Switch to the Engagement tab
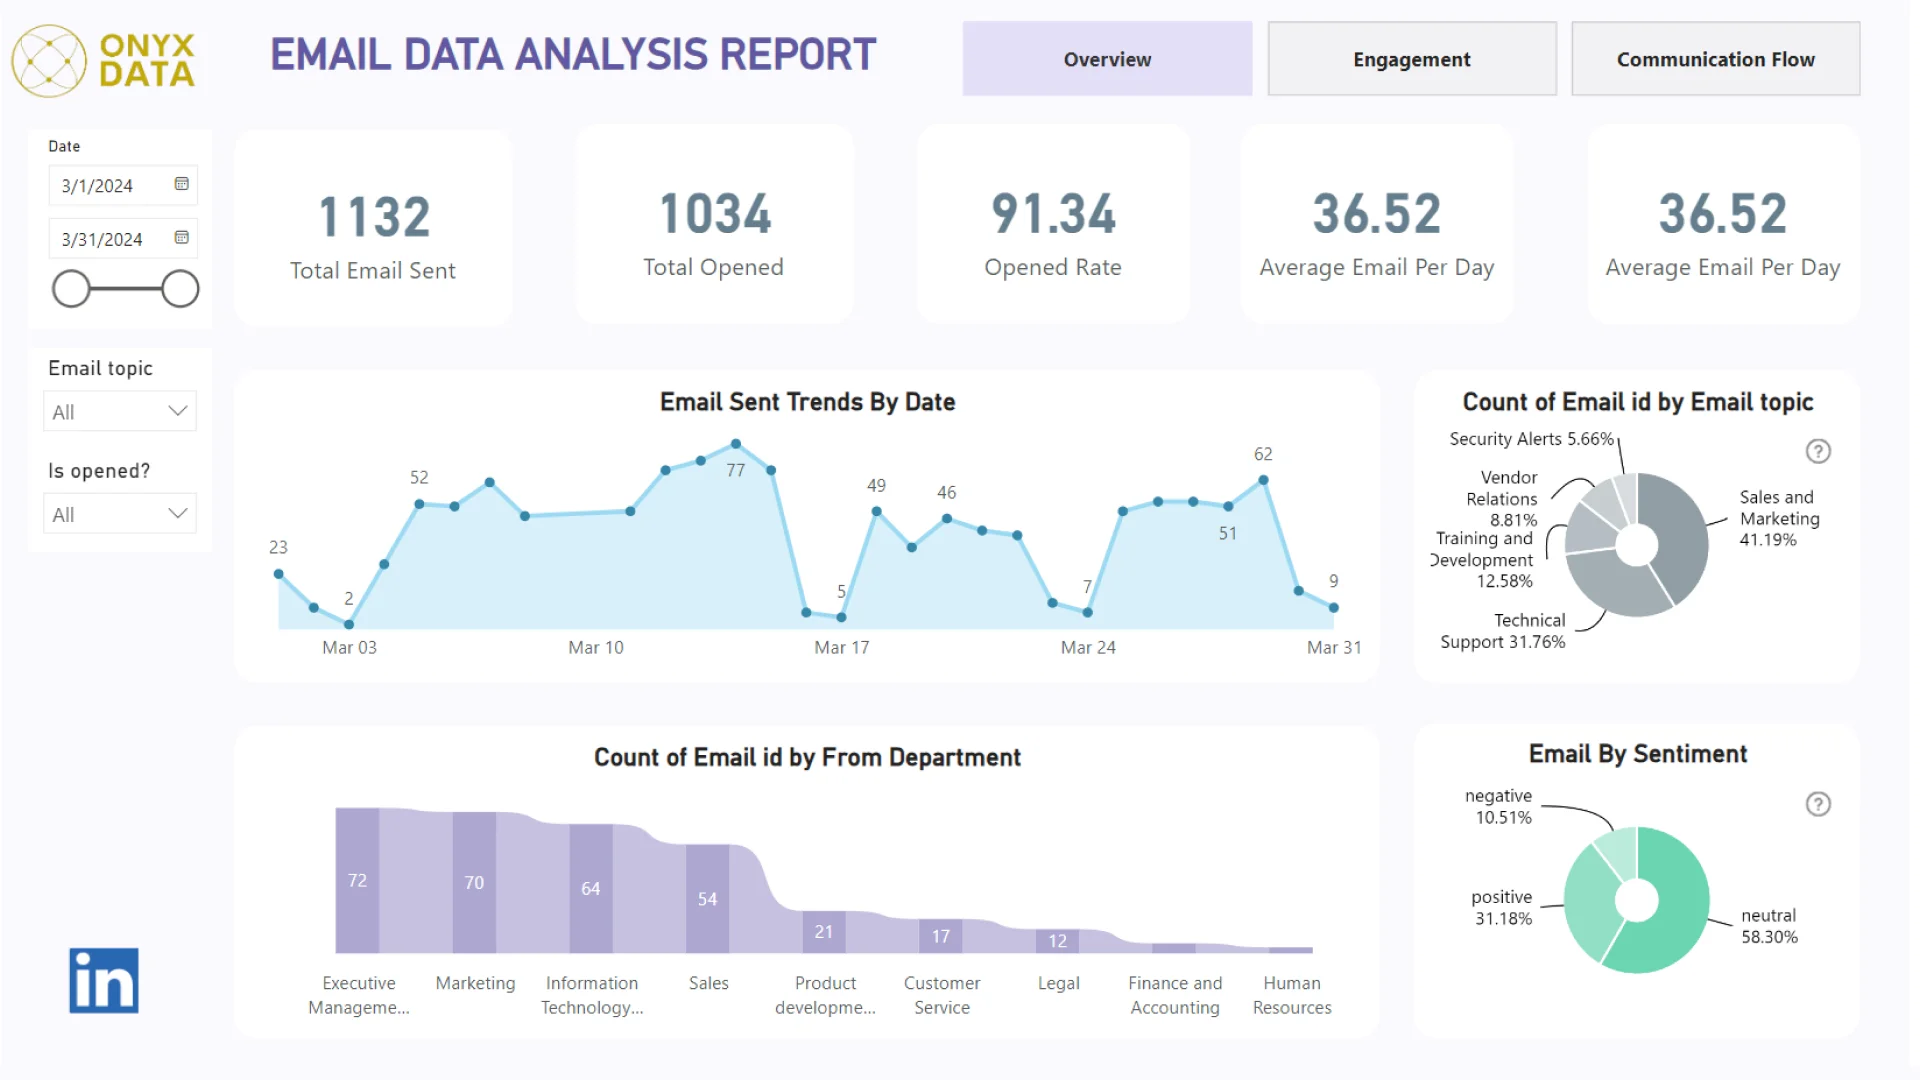This screenshot has width=1920, height=1080. [x=1412, y=59]
